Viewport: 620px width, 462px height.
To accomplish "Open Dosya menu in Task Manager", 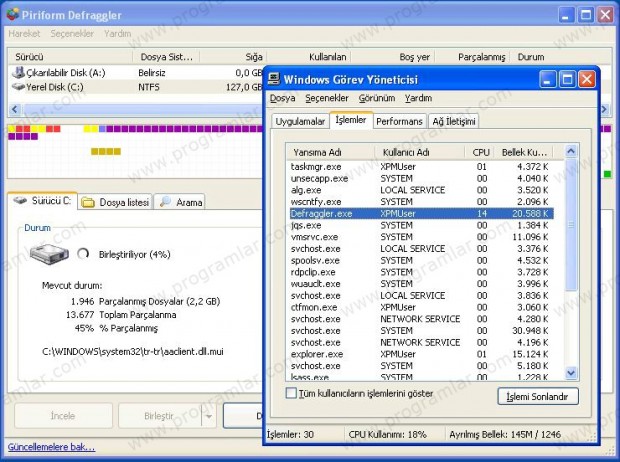I will pos(282,98).
